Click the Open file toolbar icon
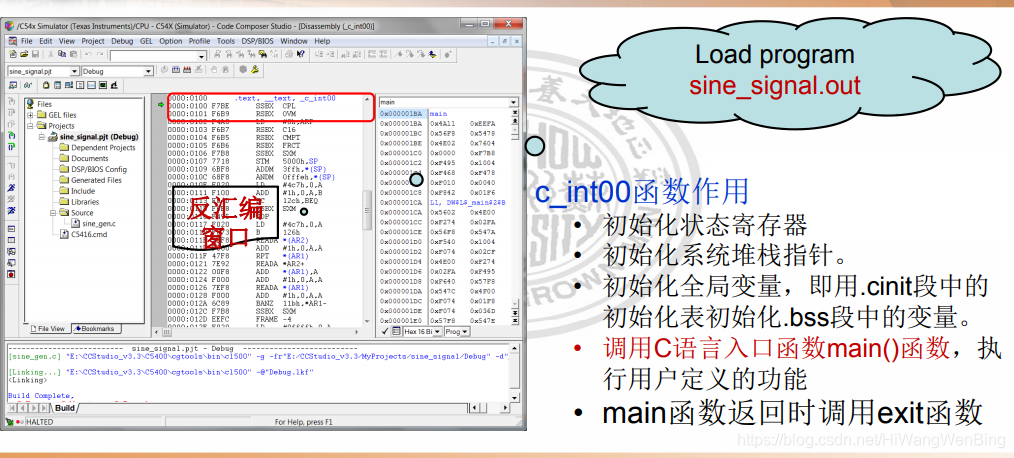The height and width of the screenshot is (458, 1014). point(24,54)
